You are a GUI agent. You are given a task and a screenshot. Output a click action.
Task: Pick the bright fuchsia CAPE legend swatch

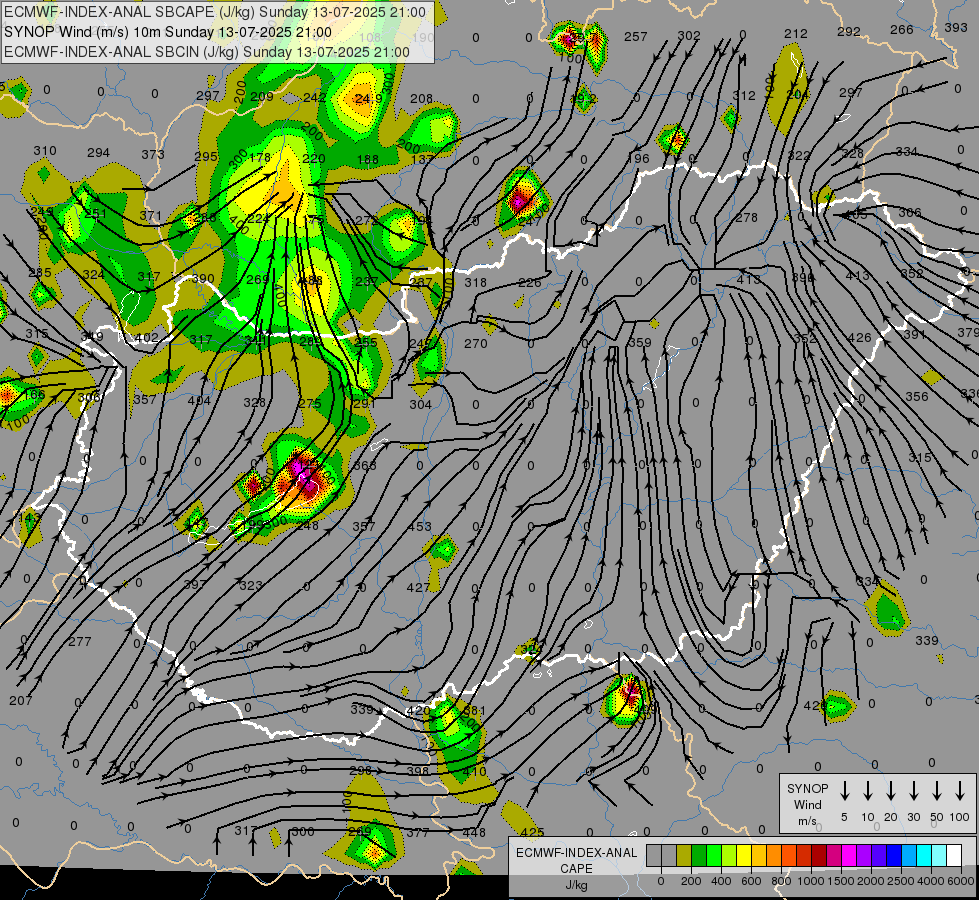(849, 855)
